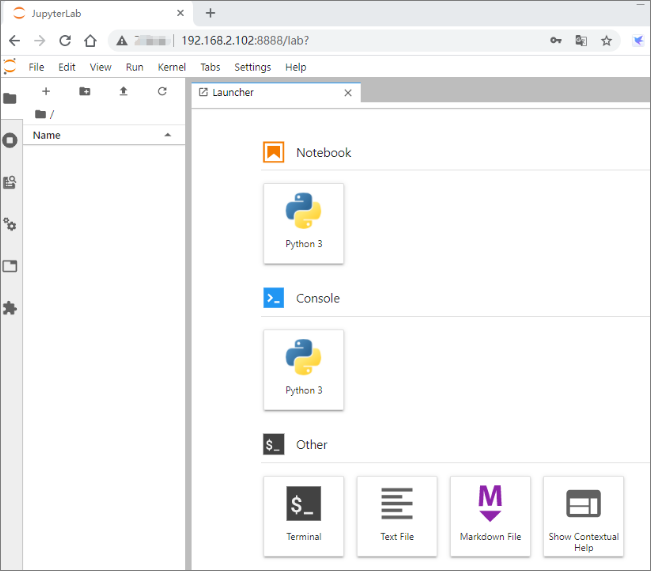
Task: Open the Run menu
Action: coord(135,67)
